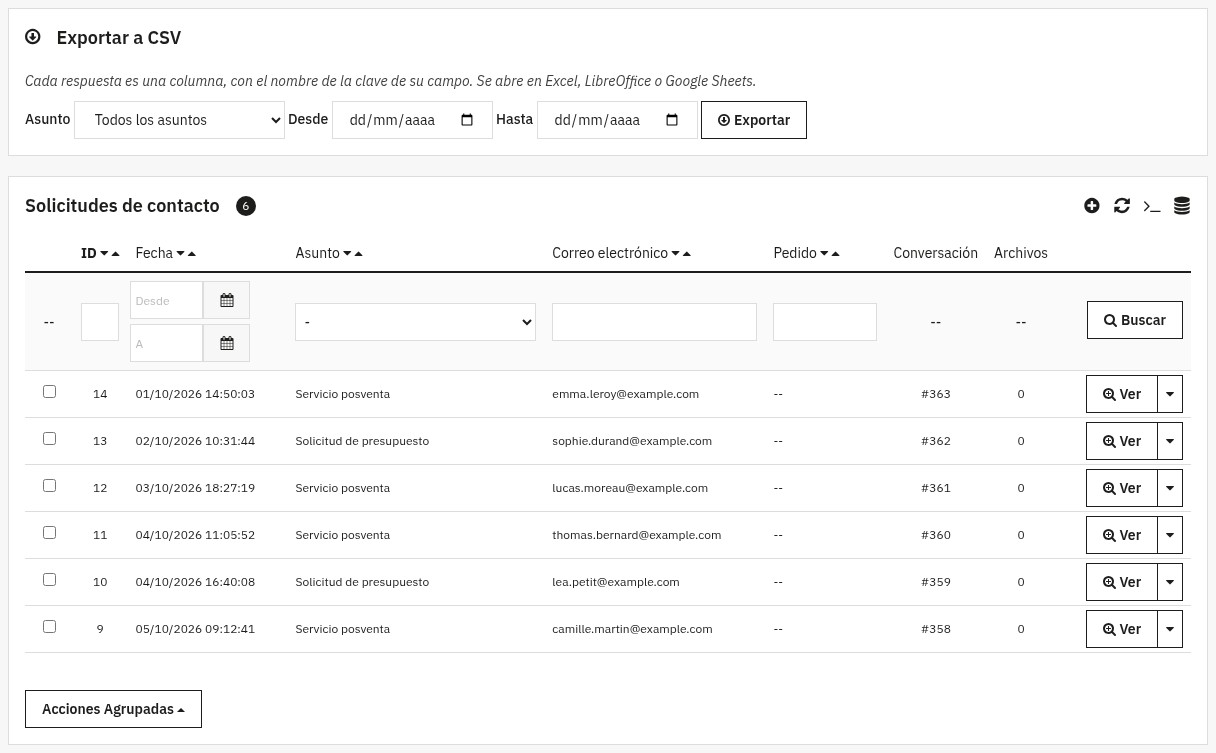Viewport: 1216px width, 753px height.
Task: Open calendar for Desde filter date
Action: pyautogui.click(x=227, y=300)
